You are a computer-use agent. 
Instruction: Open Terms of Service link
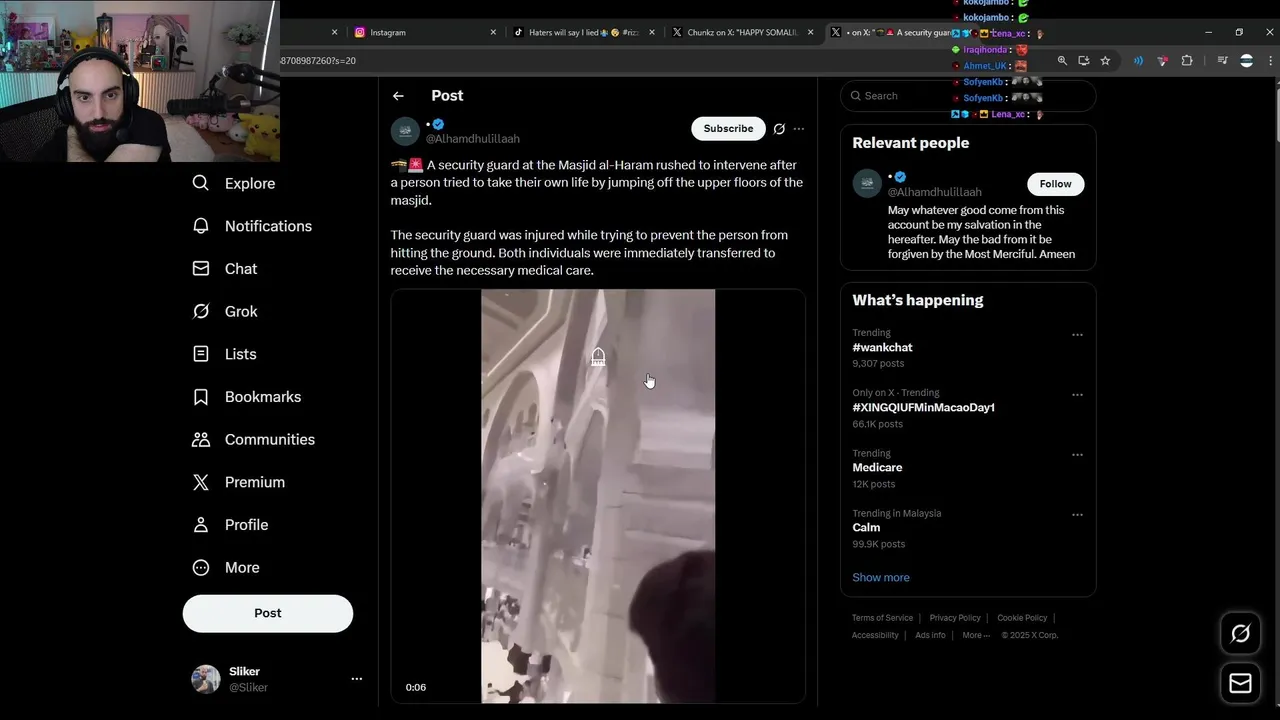click(882, 618)
